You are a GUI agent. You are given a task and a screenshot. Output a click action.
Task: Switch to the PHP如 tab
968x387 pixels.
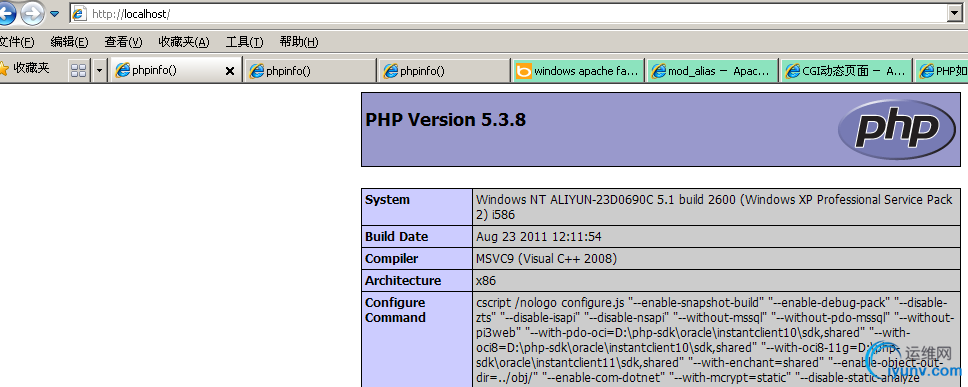[x=941, y=70]
